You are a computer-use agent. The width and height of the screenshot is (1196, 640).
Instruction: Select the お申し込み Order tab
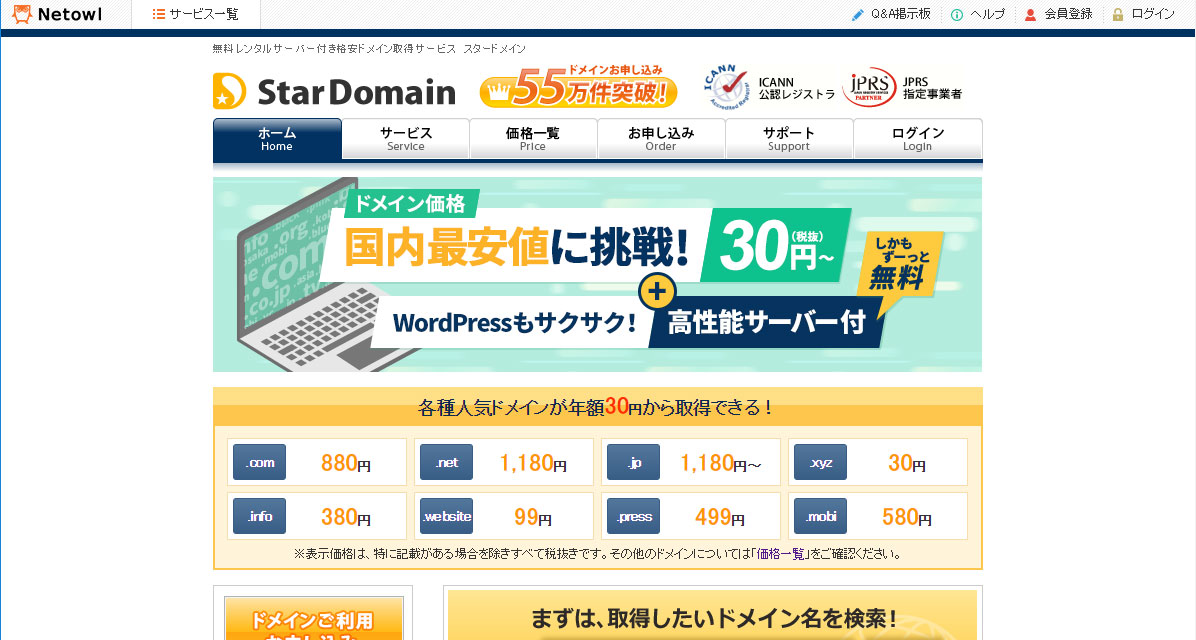(x=661, y=139)
